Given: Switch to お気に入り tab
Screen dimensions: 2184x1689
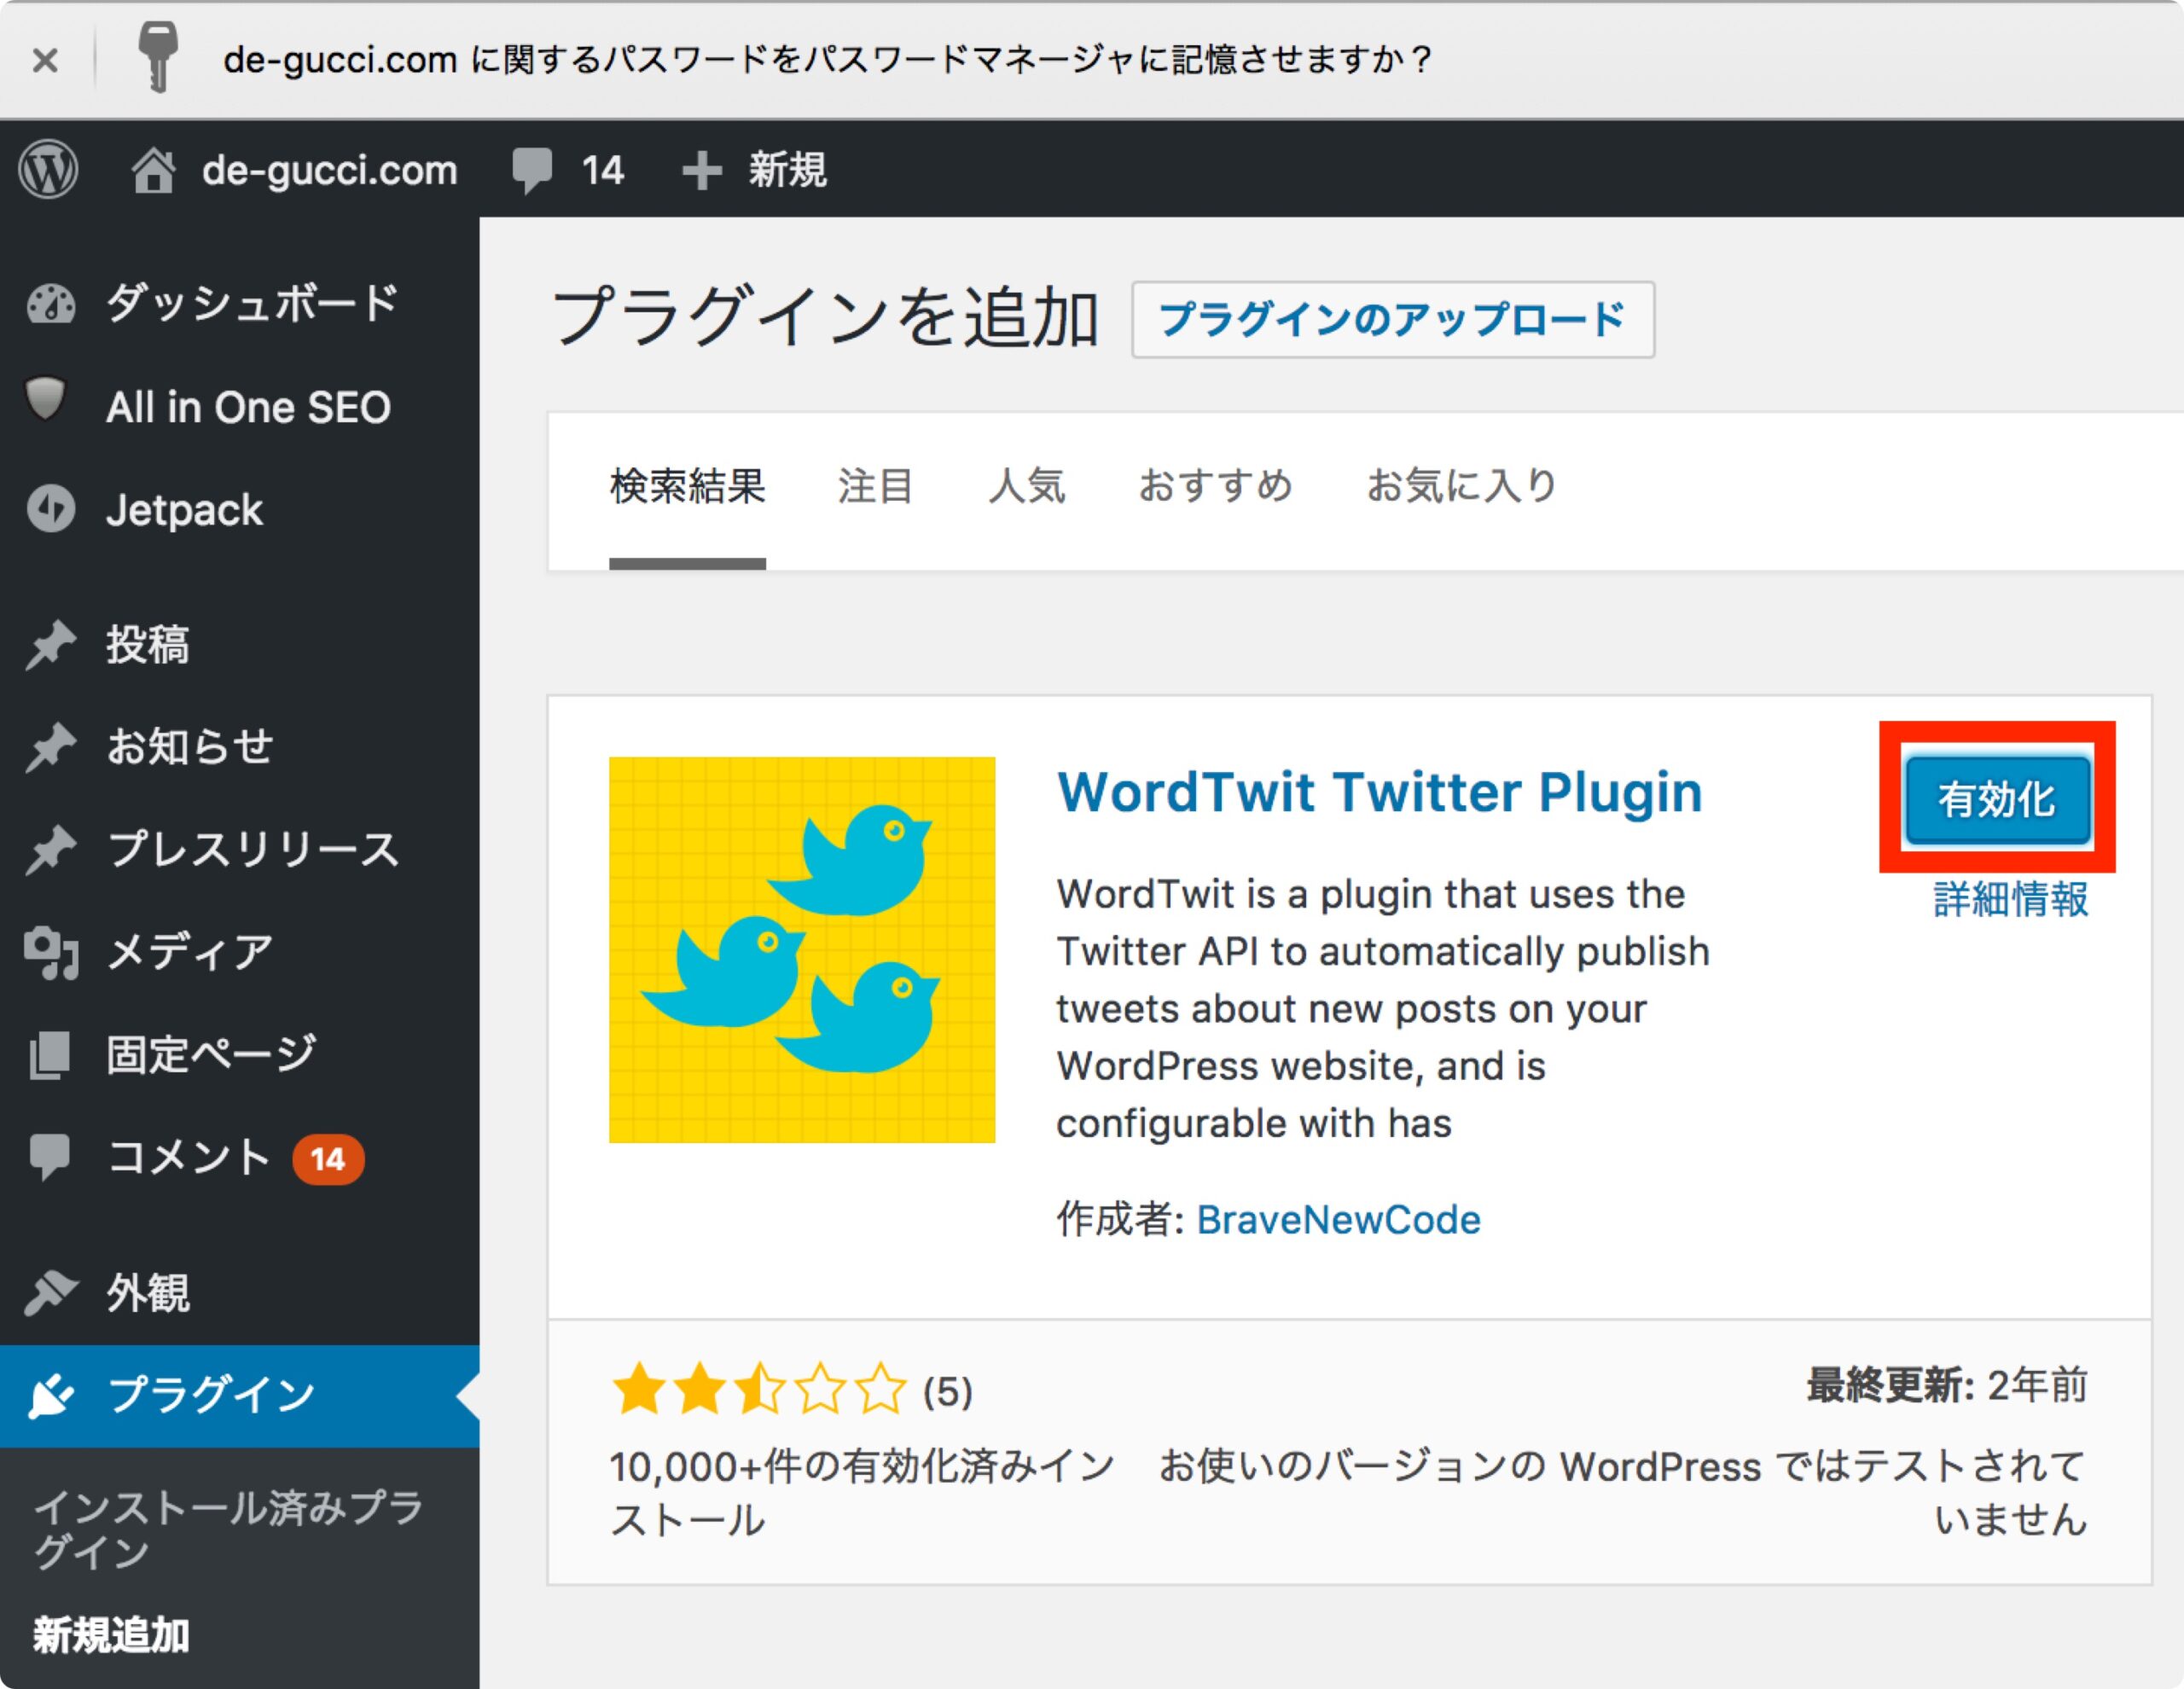Looking at the screenshot, I should (x=1462, y=486).
